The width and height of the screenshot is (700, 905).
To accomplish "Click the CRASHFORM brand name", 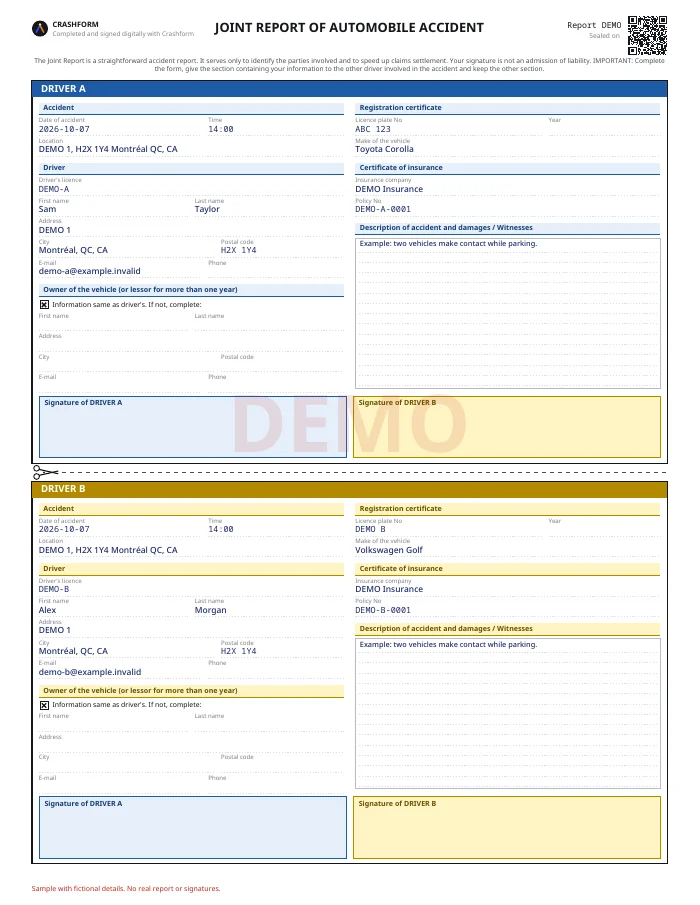I will [x=76, y=24].
